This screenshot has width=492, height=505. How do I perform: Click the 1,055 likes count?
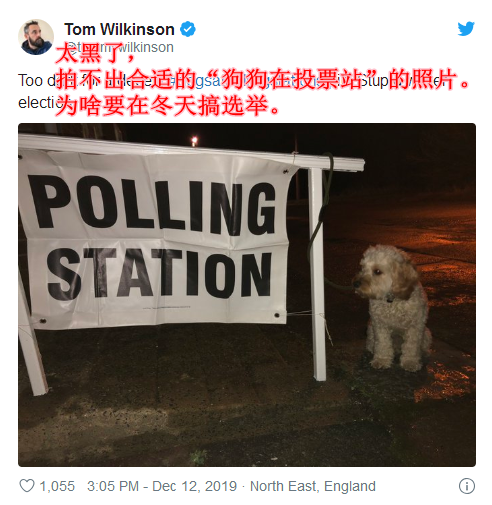[x=57, y=486]
